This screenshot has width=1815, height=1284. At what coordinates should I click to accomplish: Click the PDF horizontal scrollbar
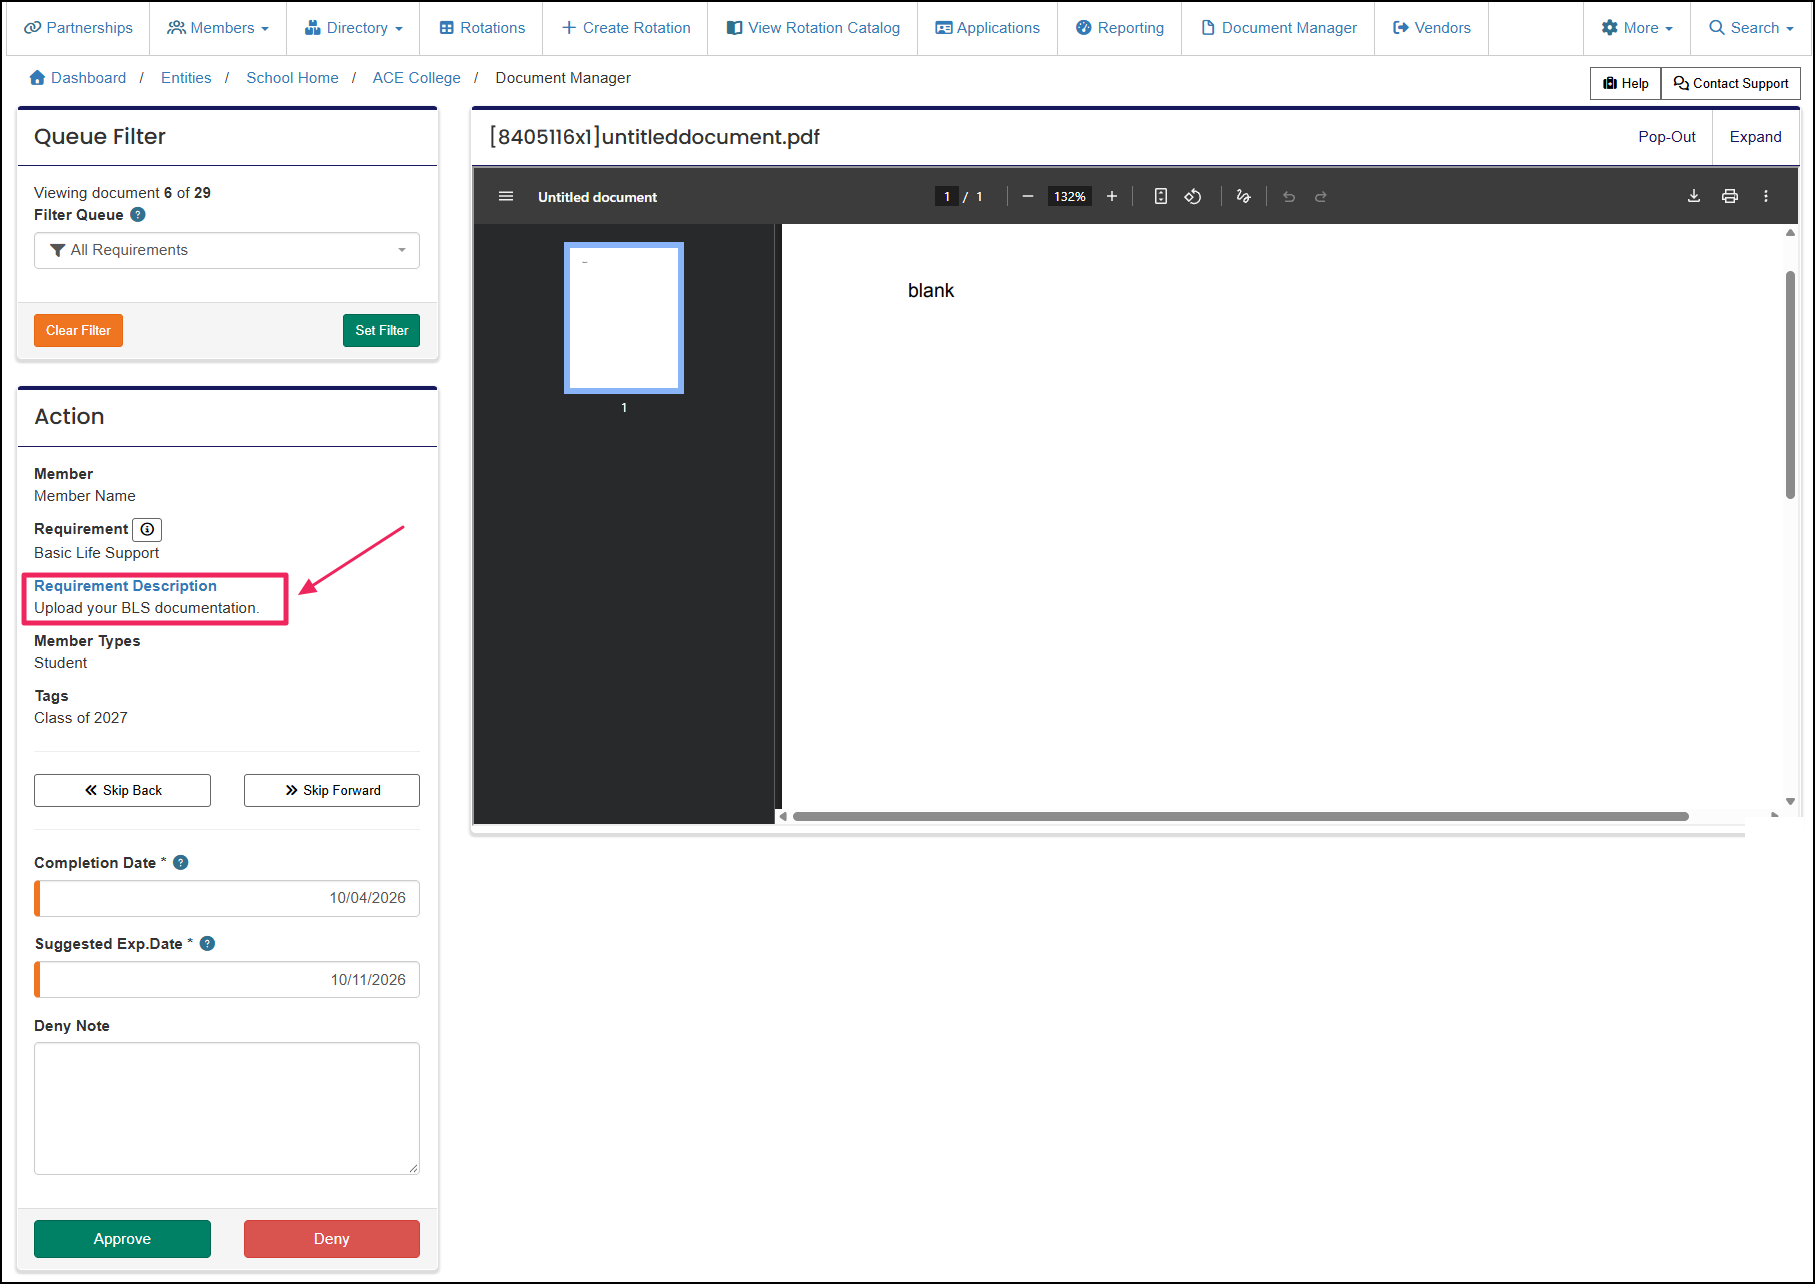pos(1240,816)
